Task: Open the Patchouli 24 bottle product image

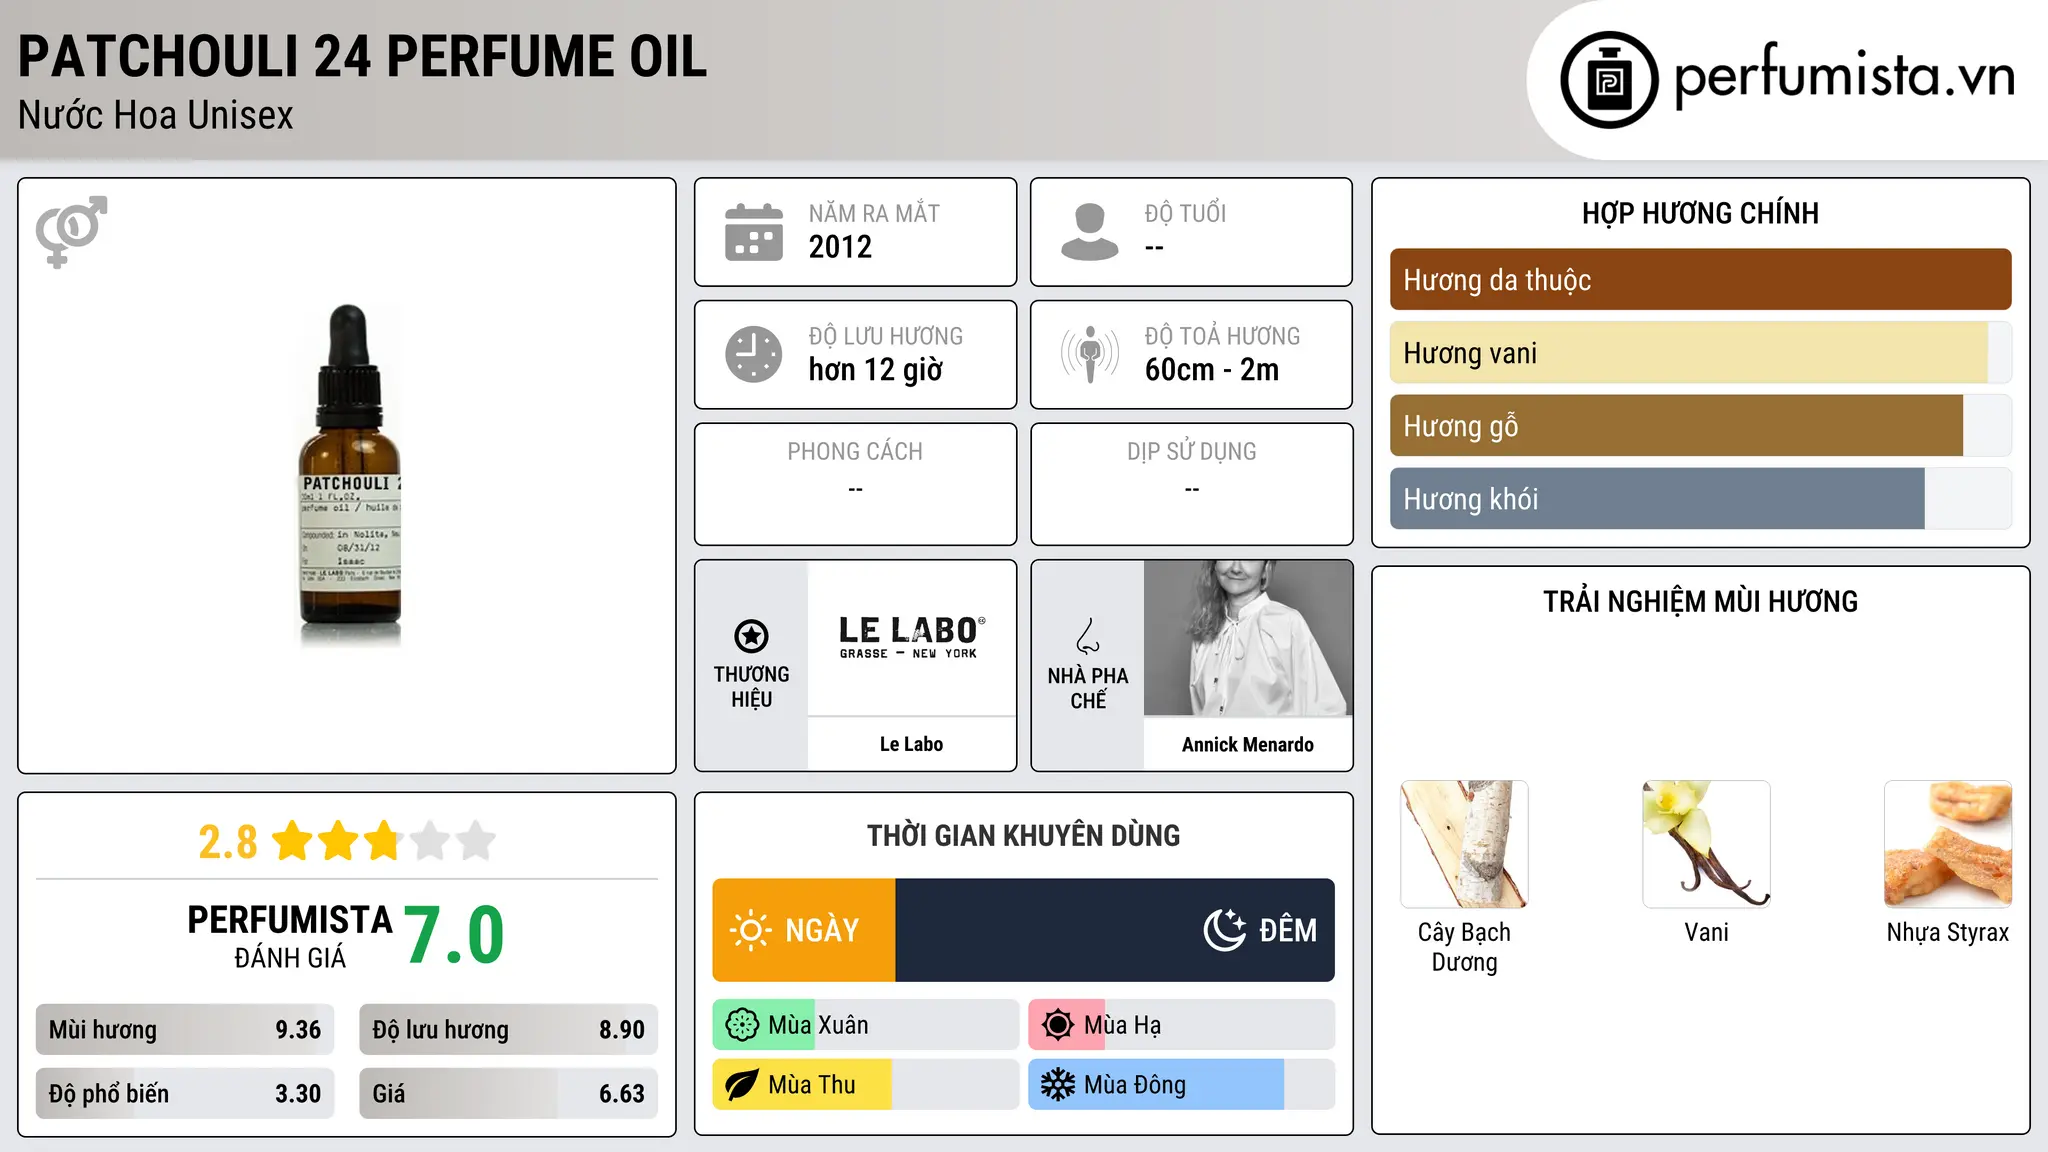Action: click(x=350, y=476)
